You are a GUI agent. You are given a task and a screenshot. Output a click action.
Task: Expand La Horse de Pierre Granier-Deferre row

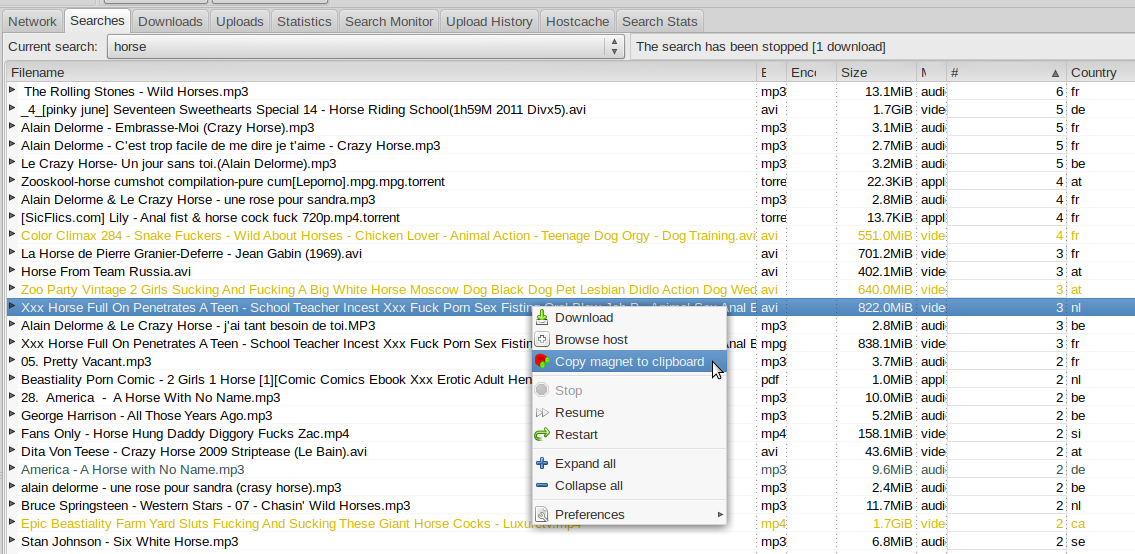pyautogui.click(x=12, y=253)
